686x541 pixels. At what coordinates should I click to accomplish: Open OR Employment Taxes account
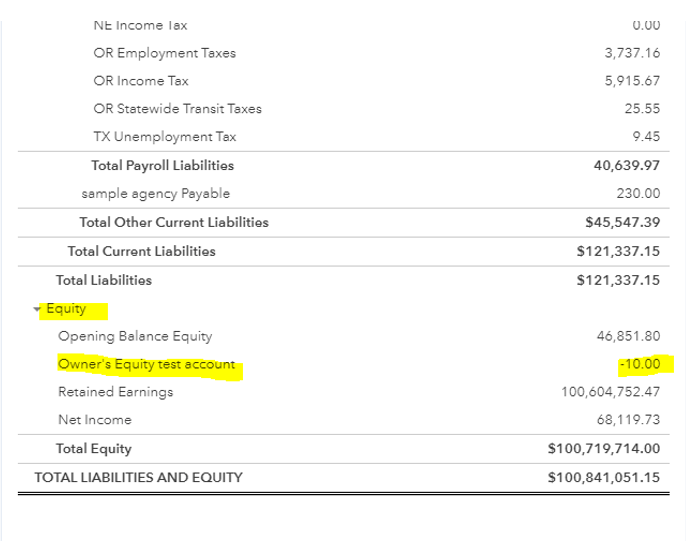(x=165, y=53)
